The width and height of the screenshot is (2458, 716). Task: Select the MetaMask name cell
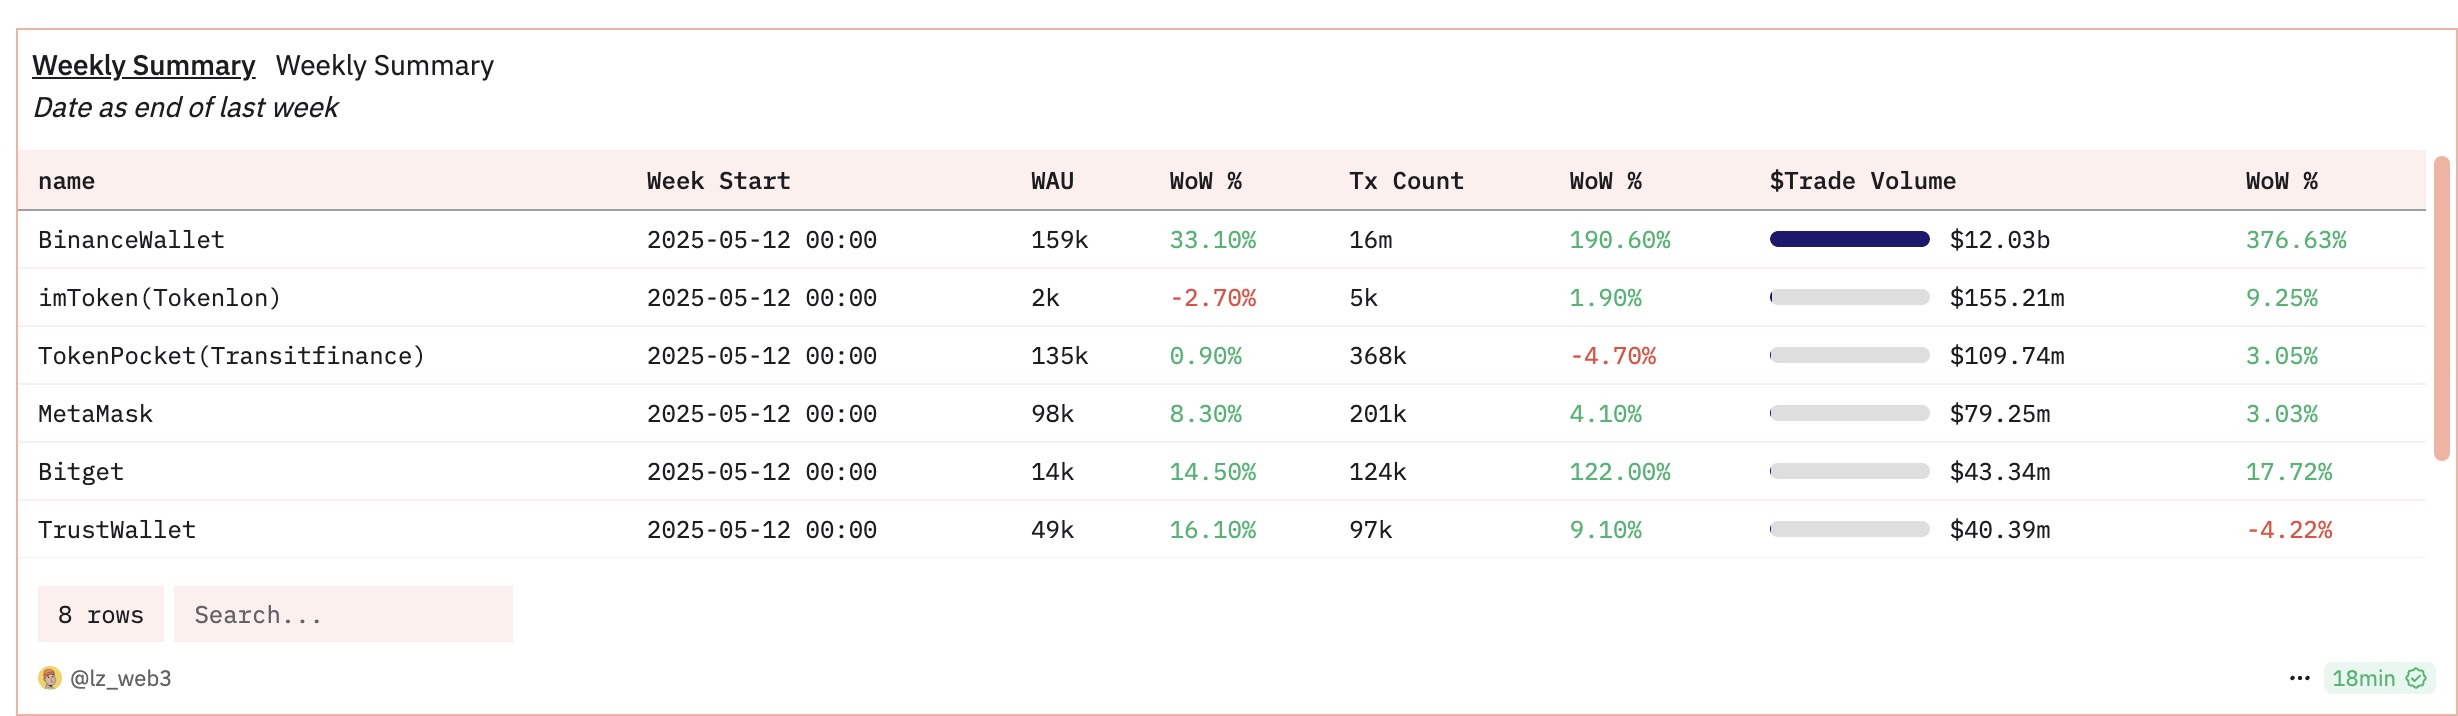[95, 414]
